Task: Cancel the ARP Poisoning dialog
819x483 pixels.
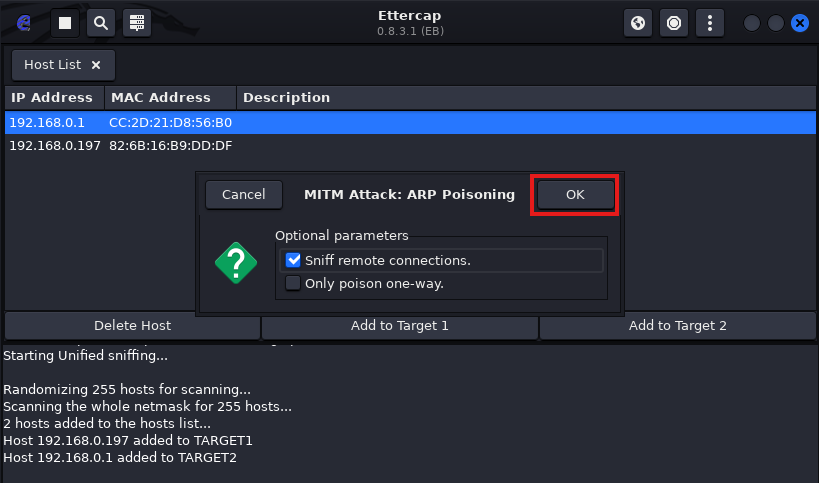Action: coord(243,194)
